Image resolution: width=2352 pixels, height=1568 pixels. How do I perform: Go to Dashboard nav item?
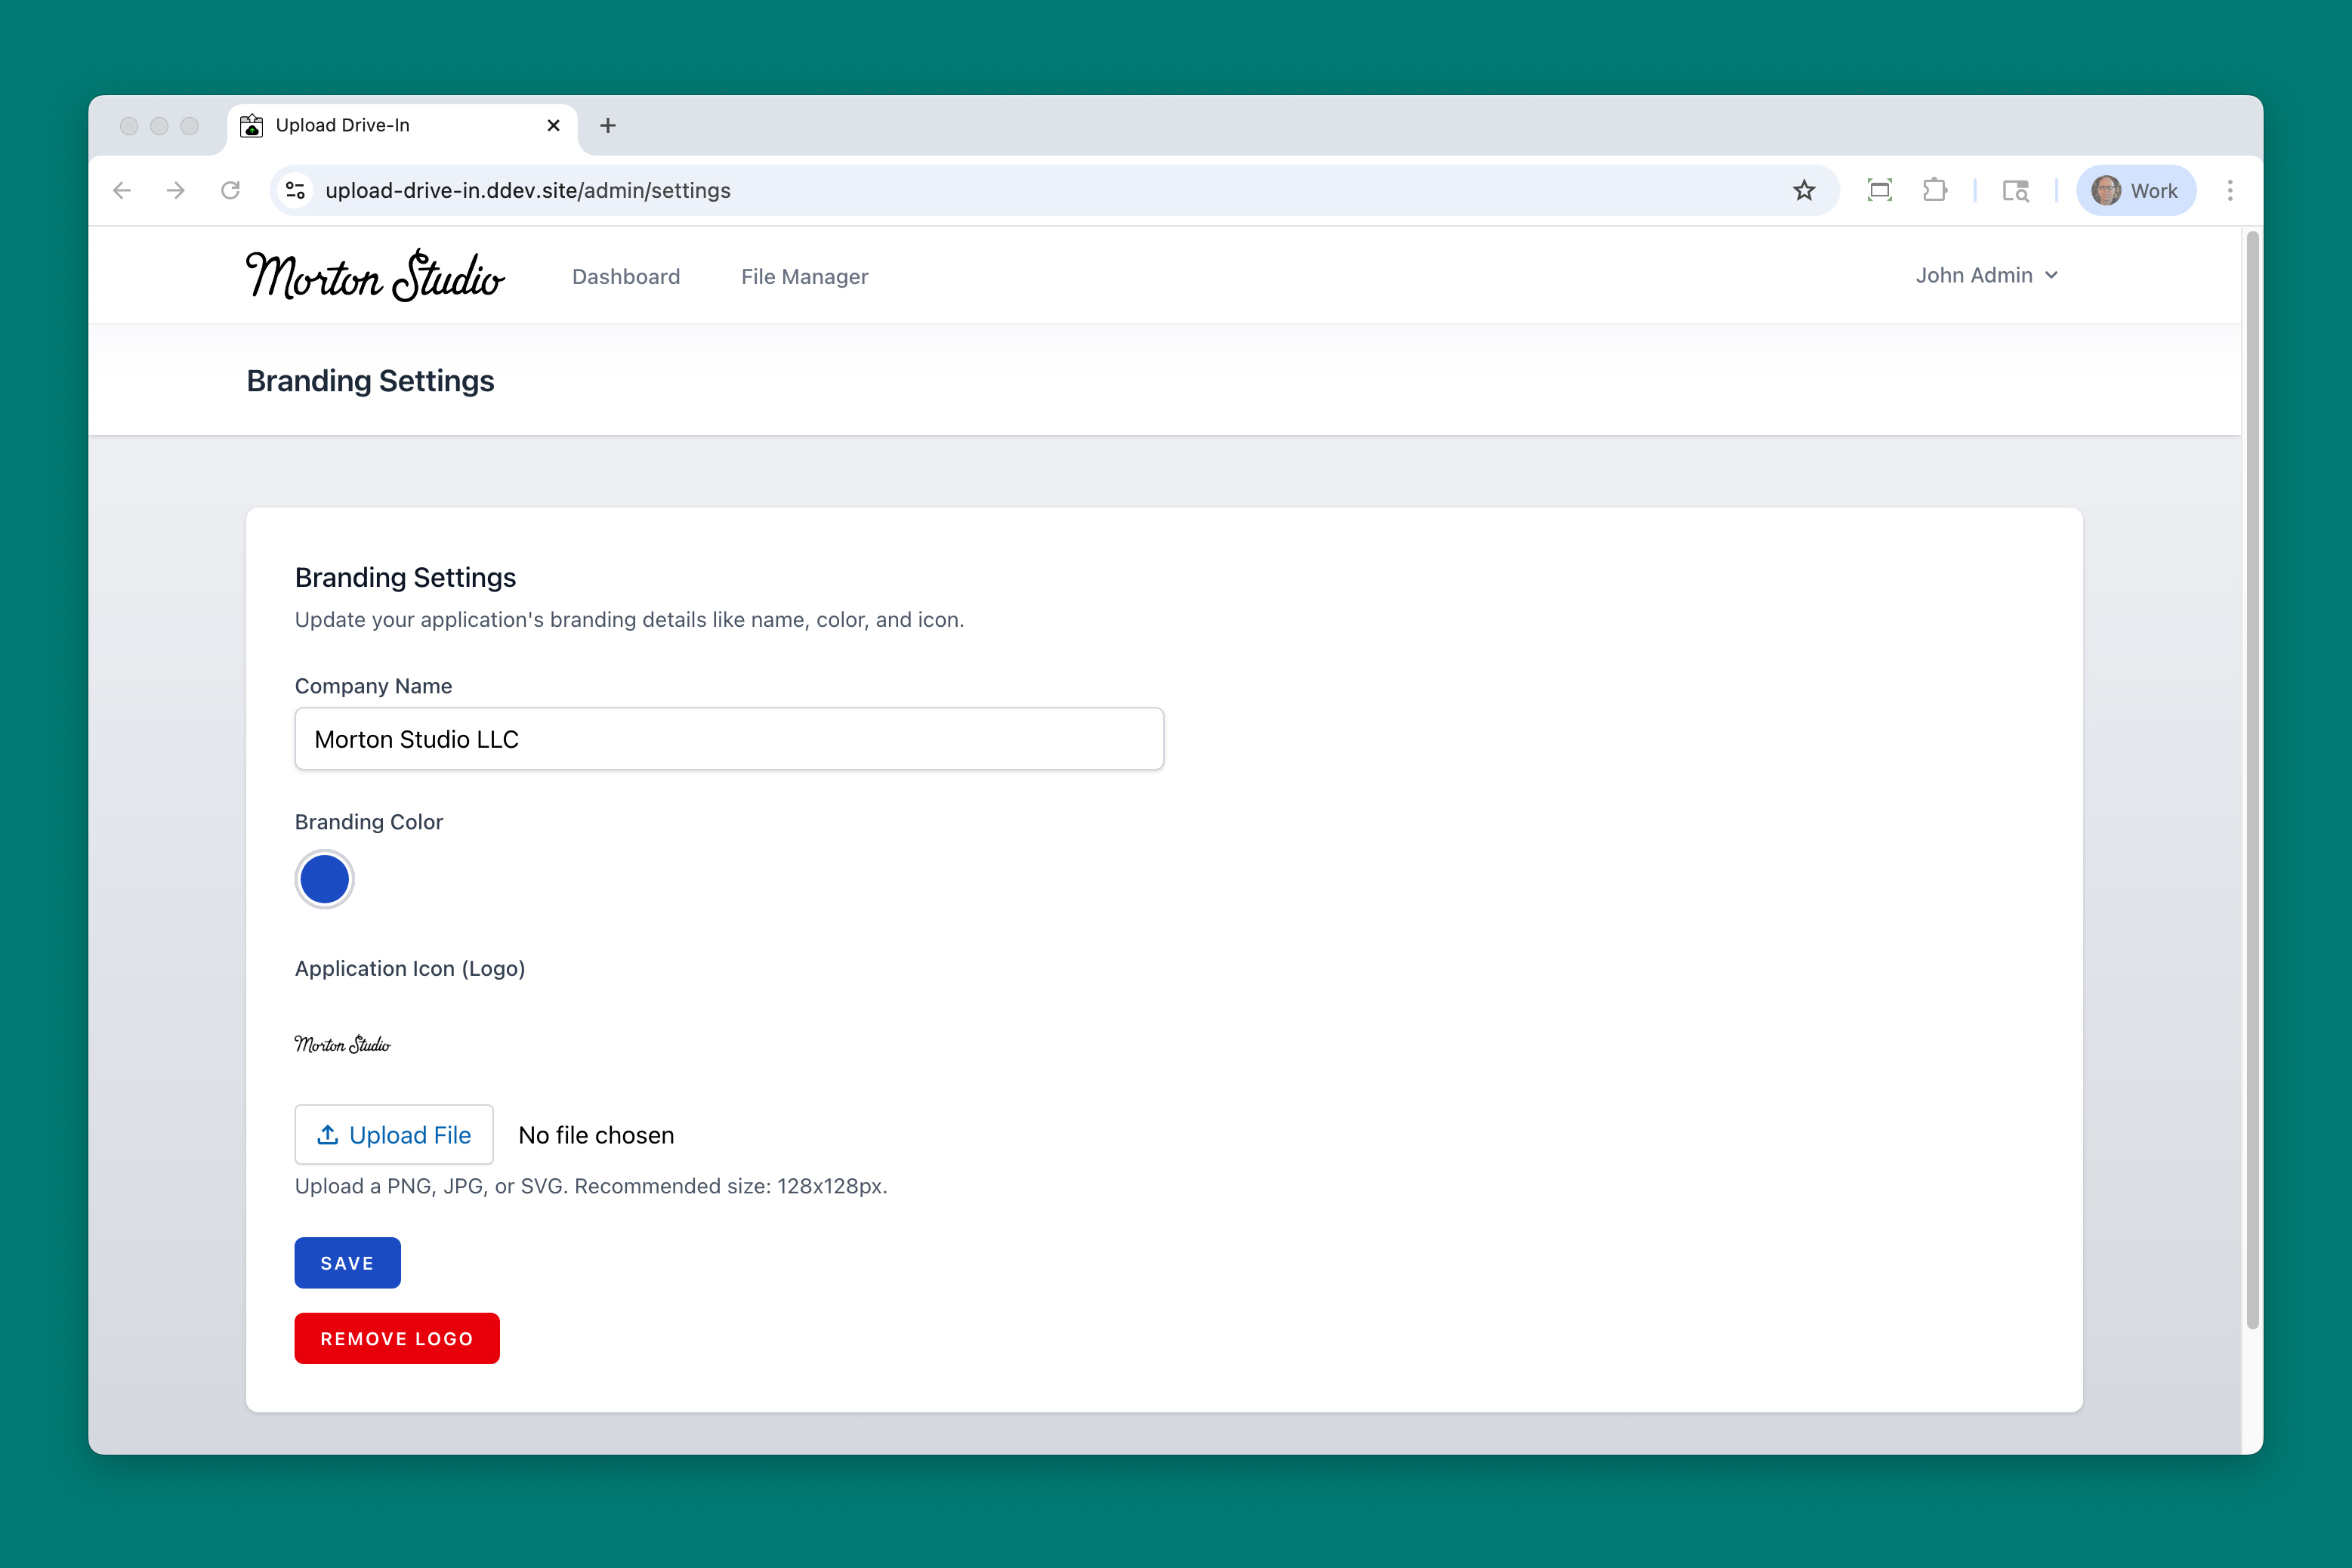(626, 276)
